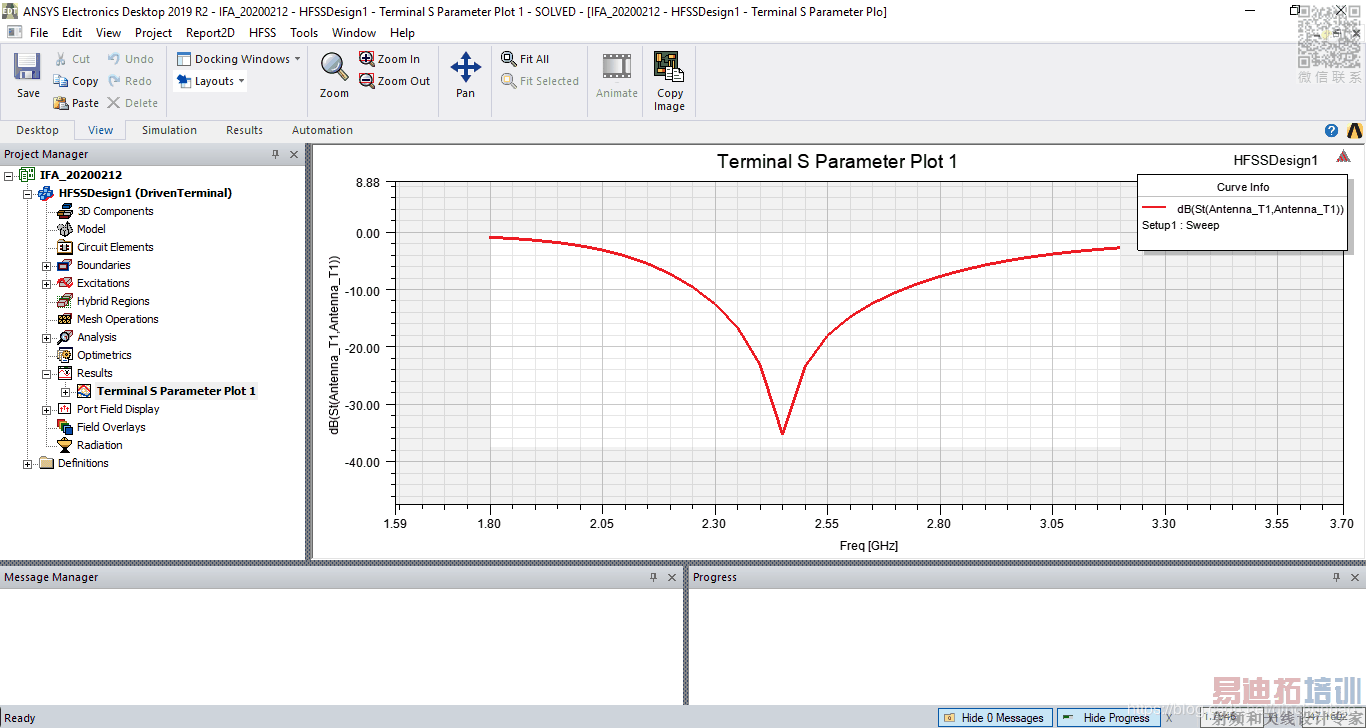Click the Undo arrow icon

pos(114,59)
